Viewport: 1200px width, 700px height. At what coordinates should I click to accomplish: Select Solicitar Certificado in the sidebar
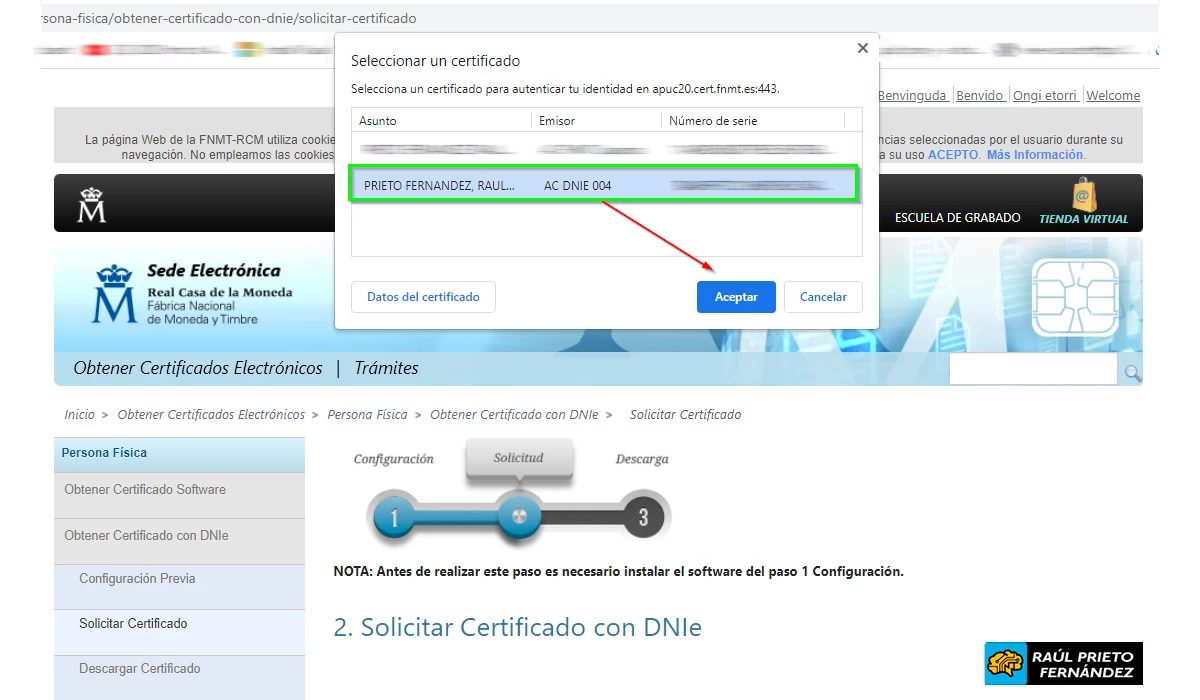click(x=131, y=623)
